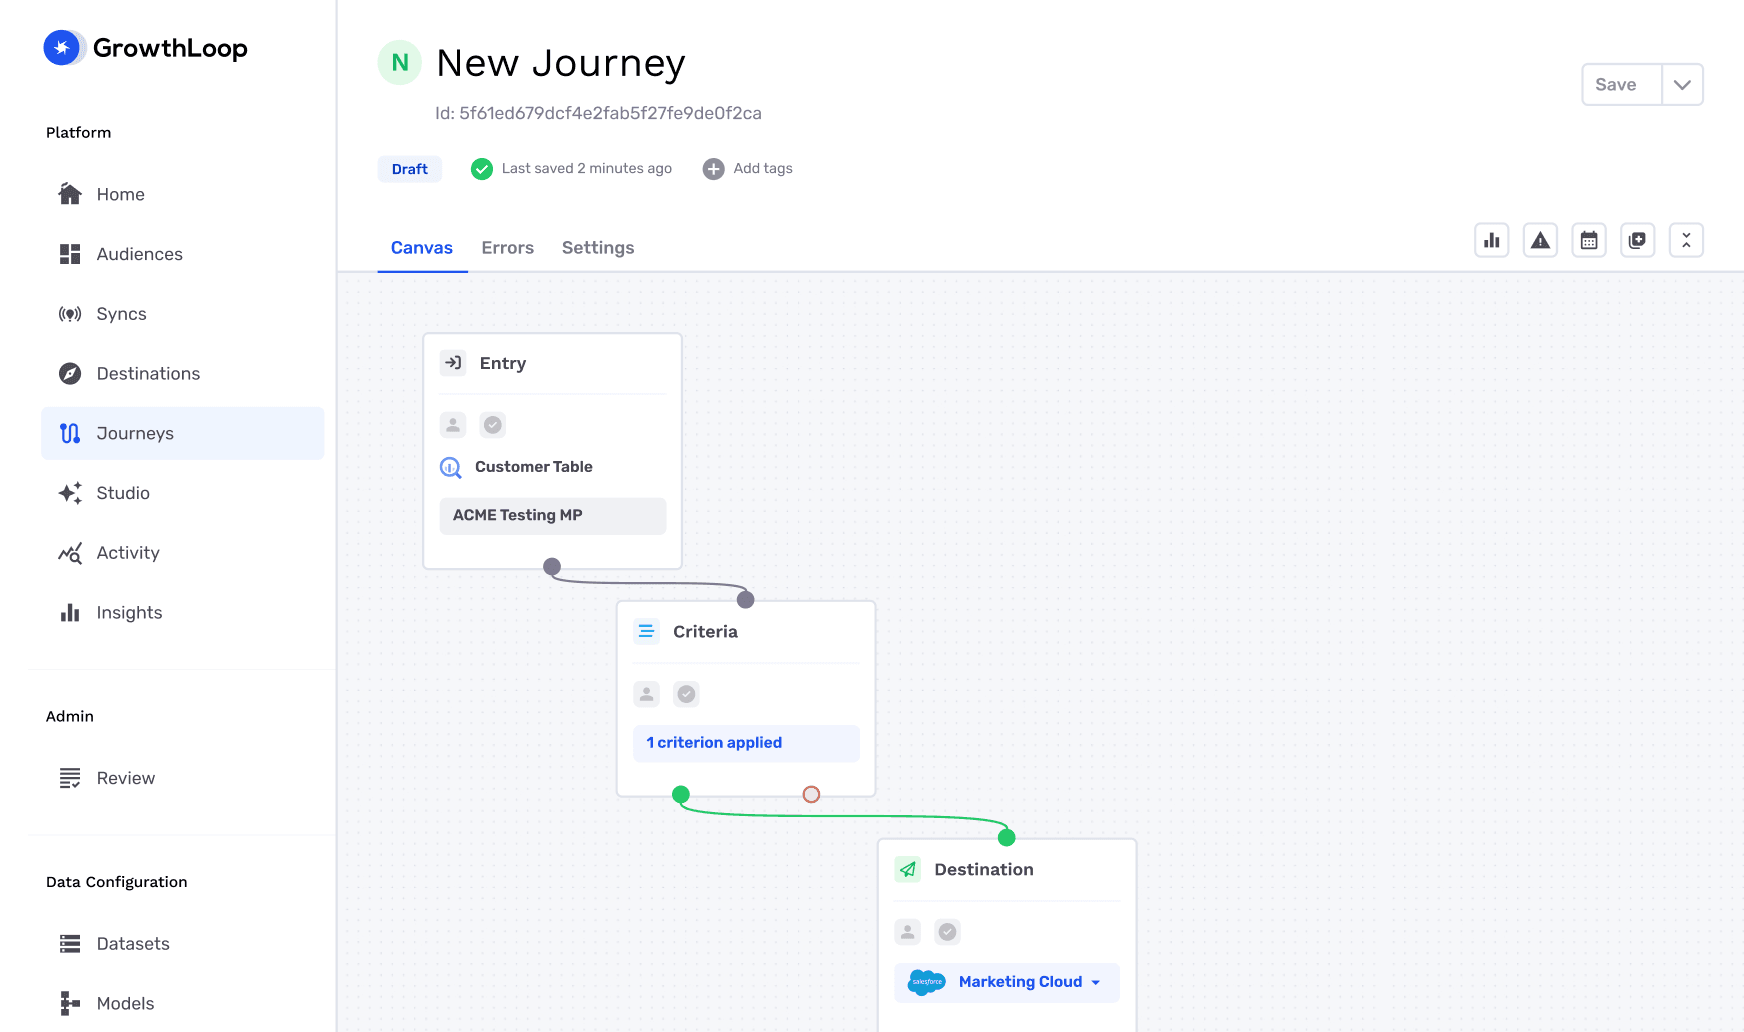Click the collapse canvas toolbar icon
This screenshot has width=1744, height=1032.
point(1686,240)
